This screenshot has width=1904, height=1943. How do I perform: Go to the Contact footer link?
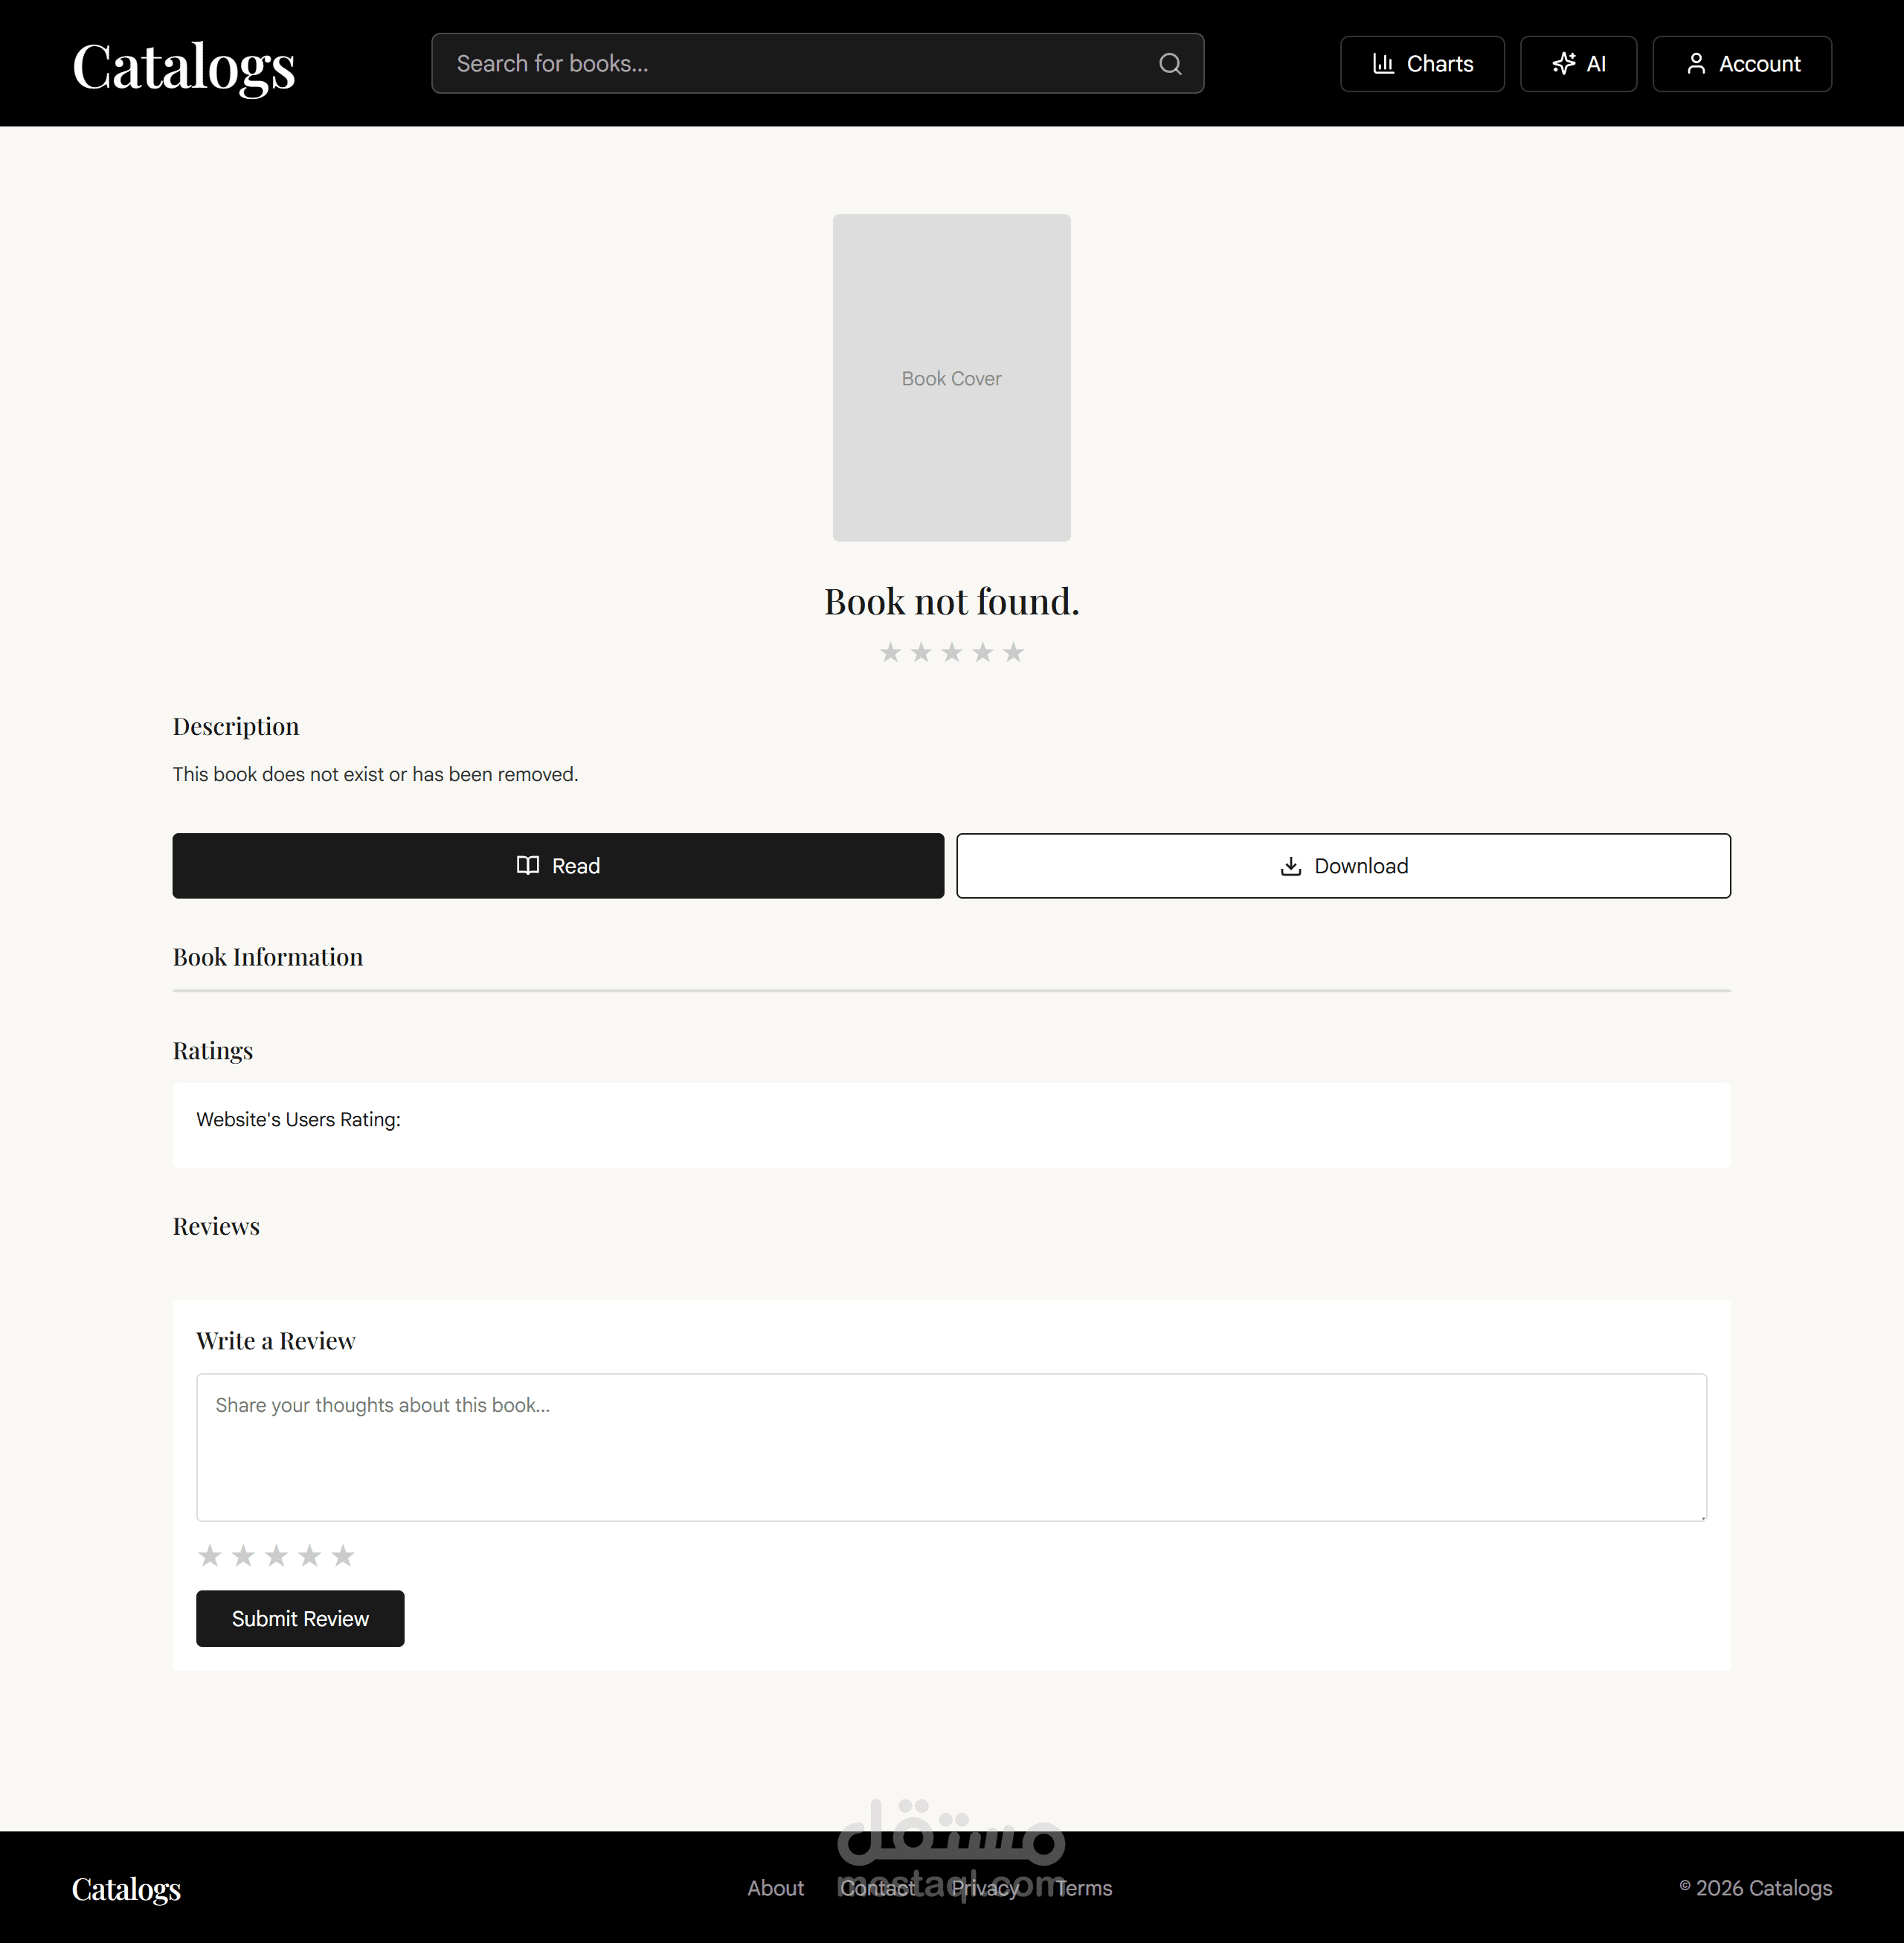tap(878, 1888)
